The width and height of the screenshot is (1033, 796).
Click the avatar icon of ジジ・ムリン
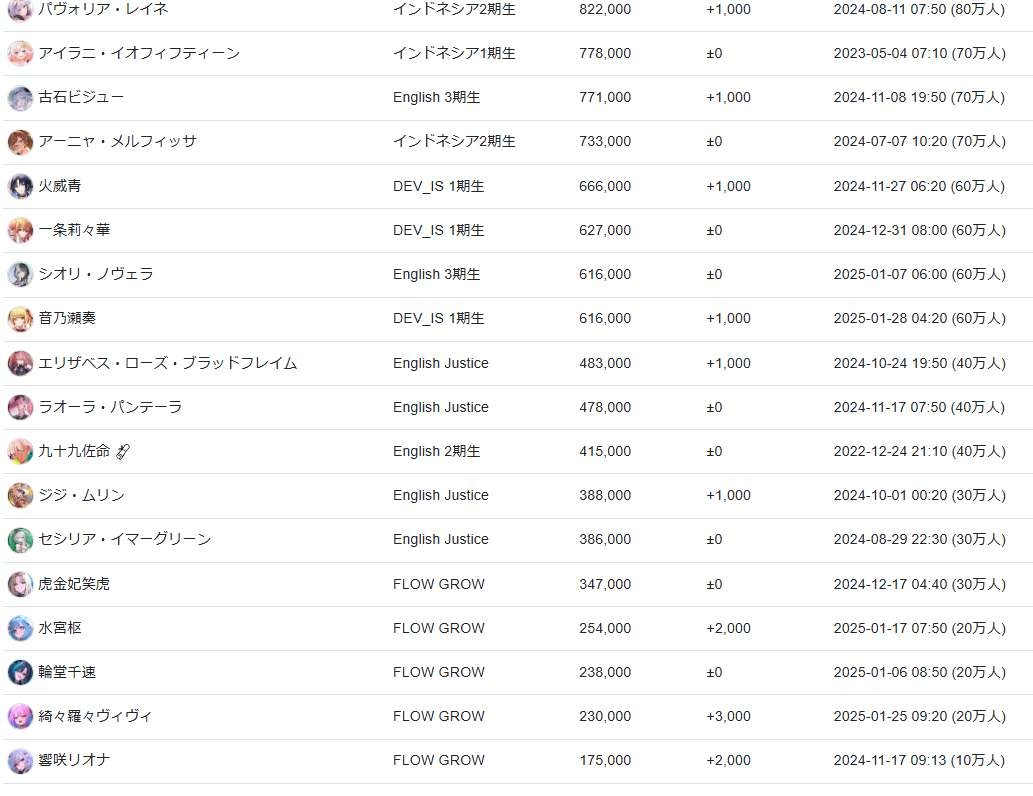pos(20,496)
